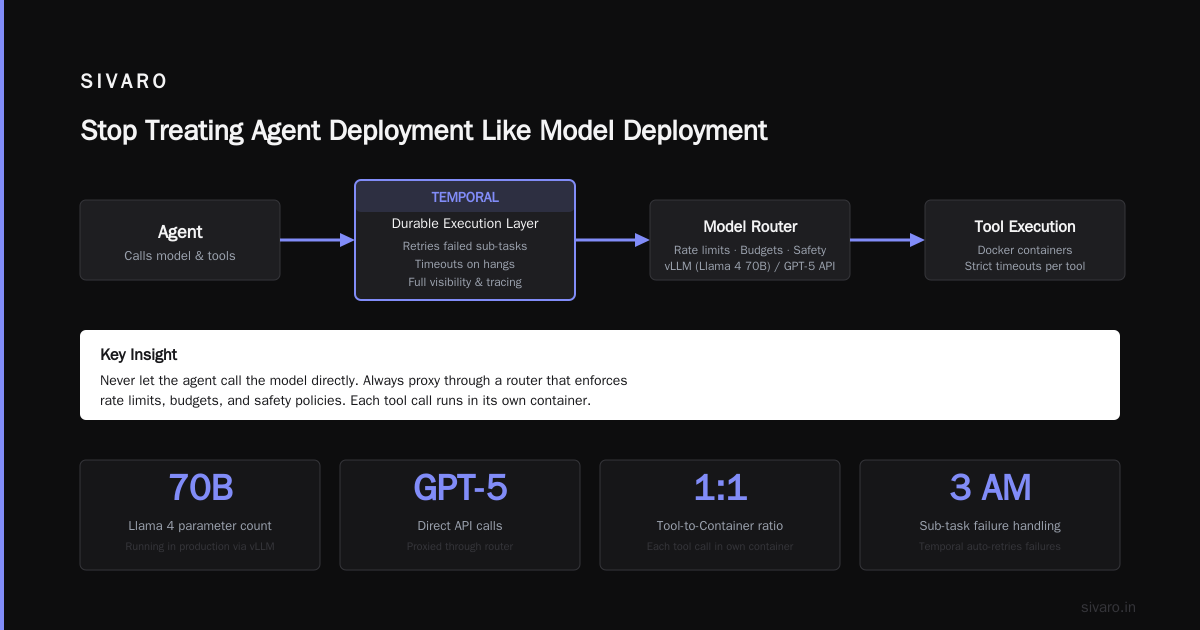The image size is (1200, 630).
Task: Click "Each tool call in own container" note
Action: (720, 546)
